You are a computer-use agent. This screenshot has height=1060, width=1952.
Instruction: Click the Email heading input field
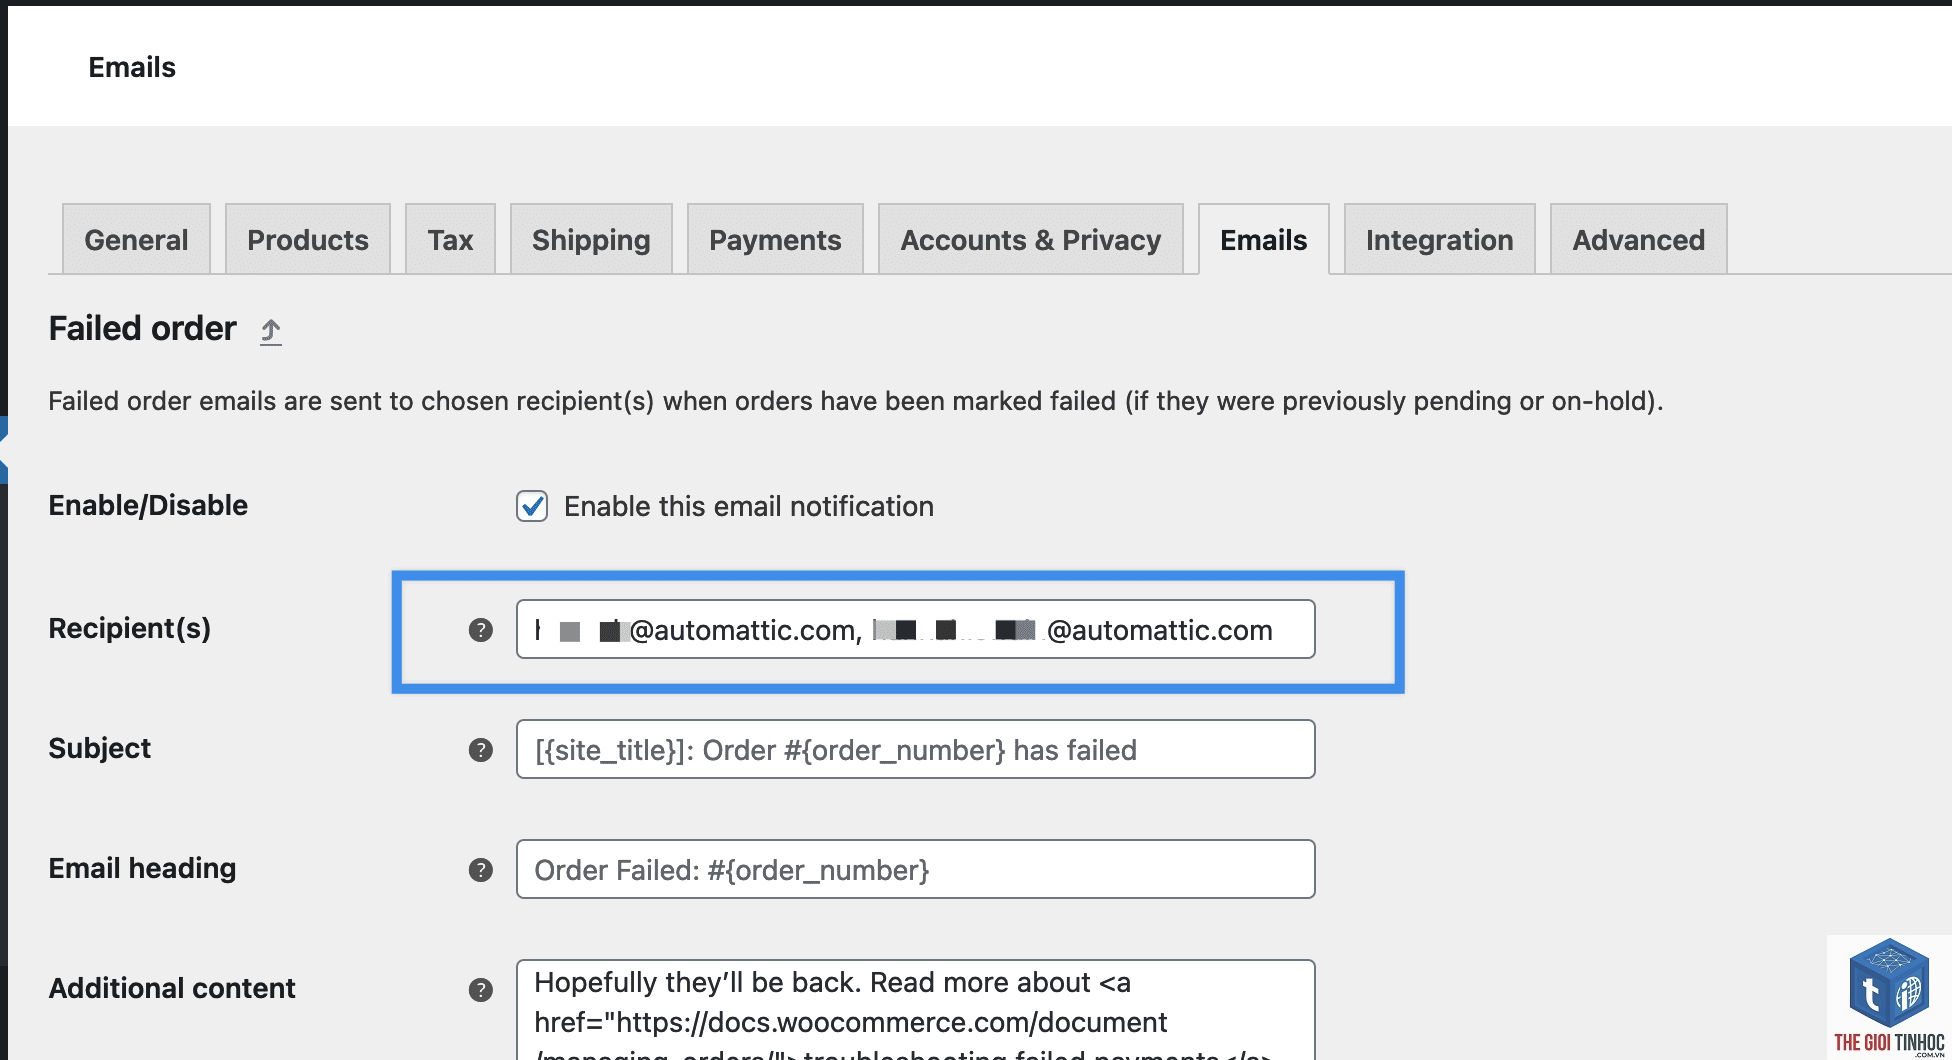(x=916, y=869)
